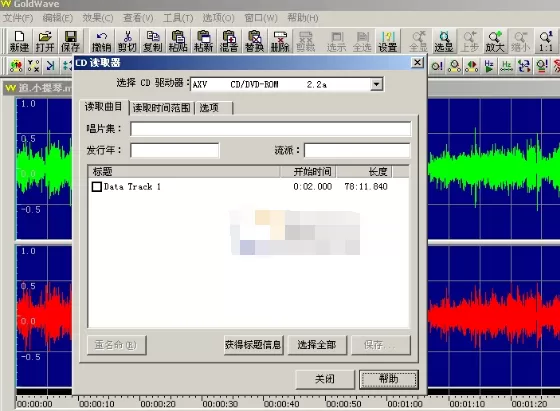Switch to the 读取曲目 tab

104,107
